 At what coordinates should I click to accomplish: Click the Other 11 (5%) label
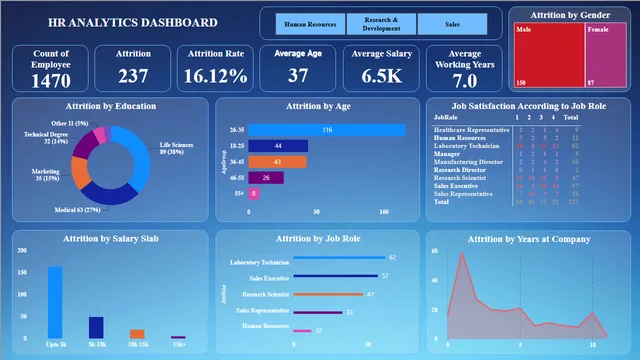tap(69, 123)
